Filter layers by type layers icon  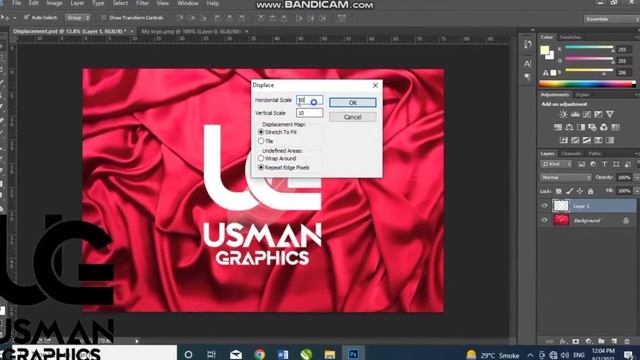pos(604,164)
